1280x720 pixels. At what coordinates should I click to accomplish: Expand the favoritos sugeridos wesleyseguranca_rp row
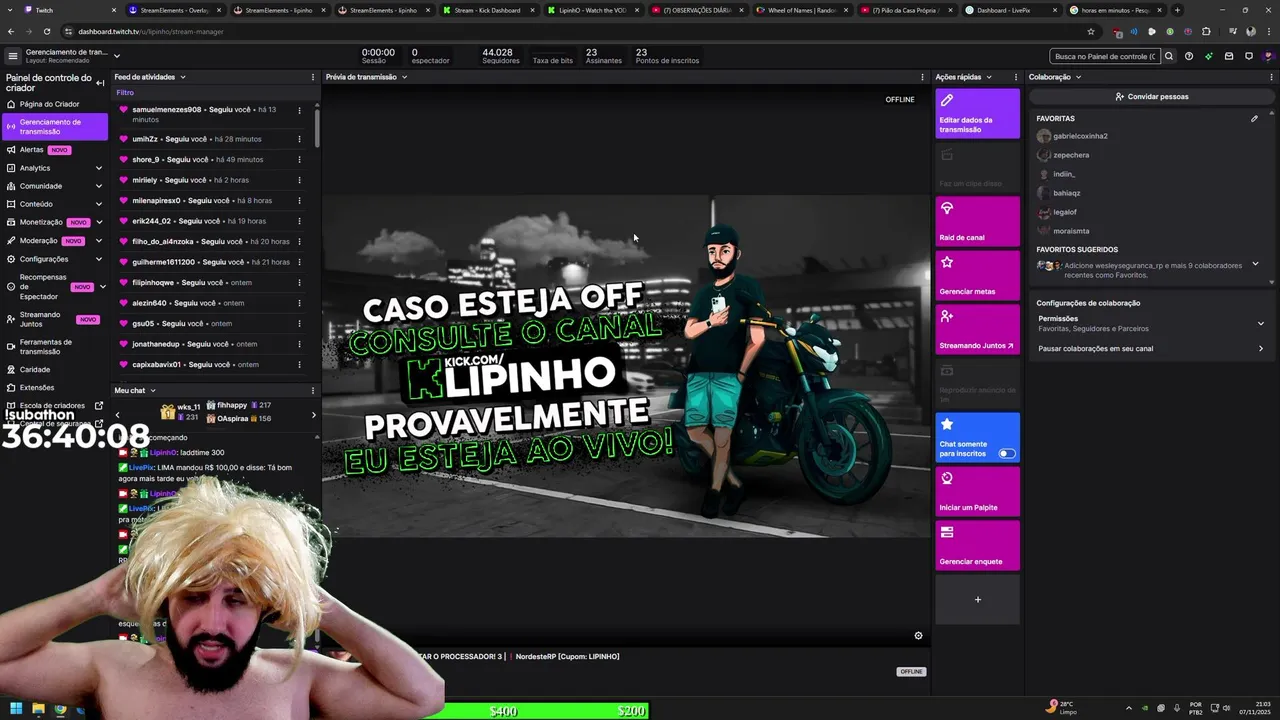(x=1254, y=264)
